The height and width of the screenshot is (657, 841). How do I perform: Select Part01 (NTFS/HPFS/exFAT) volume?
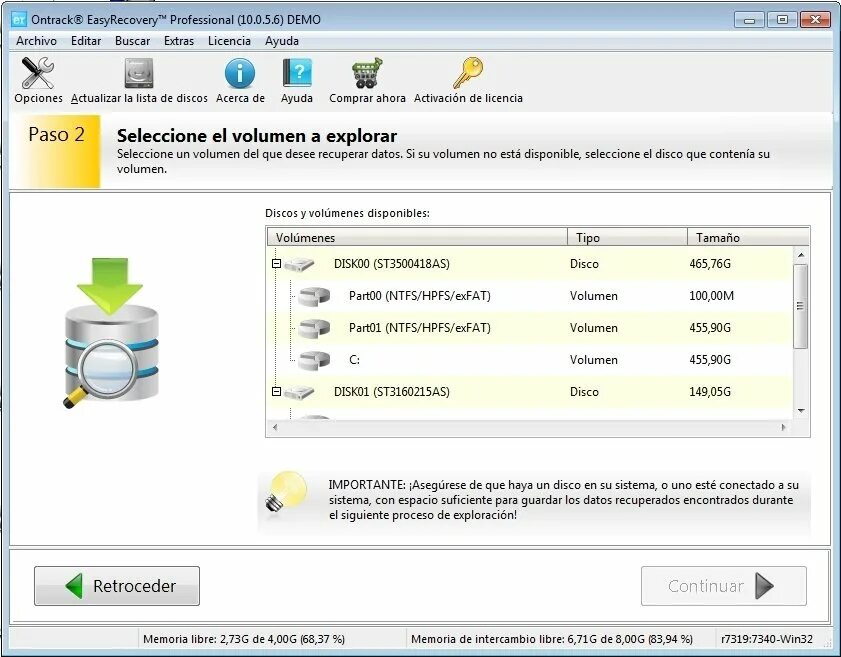point(419,328)
